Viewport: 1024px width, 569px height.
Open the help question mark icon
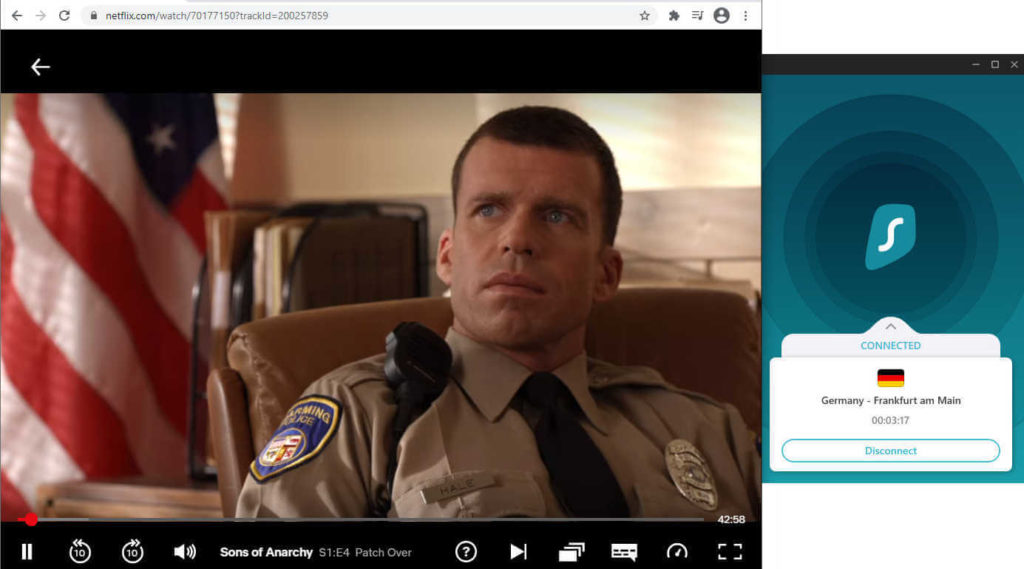click(466, 552)
